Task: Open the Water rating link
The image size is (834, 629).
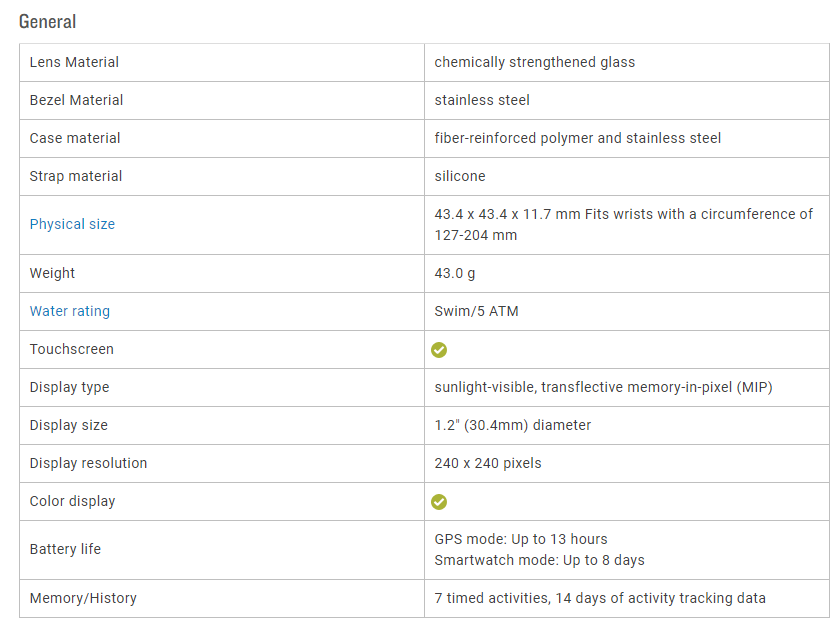Action: point(70,311)
